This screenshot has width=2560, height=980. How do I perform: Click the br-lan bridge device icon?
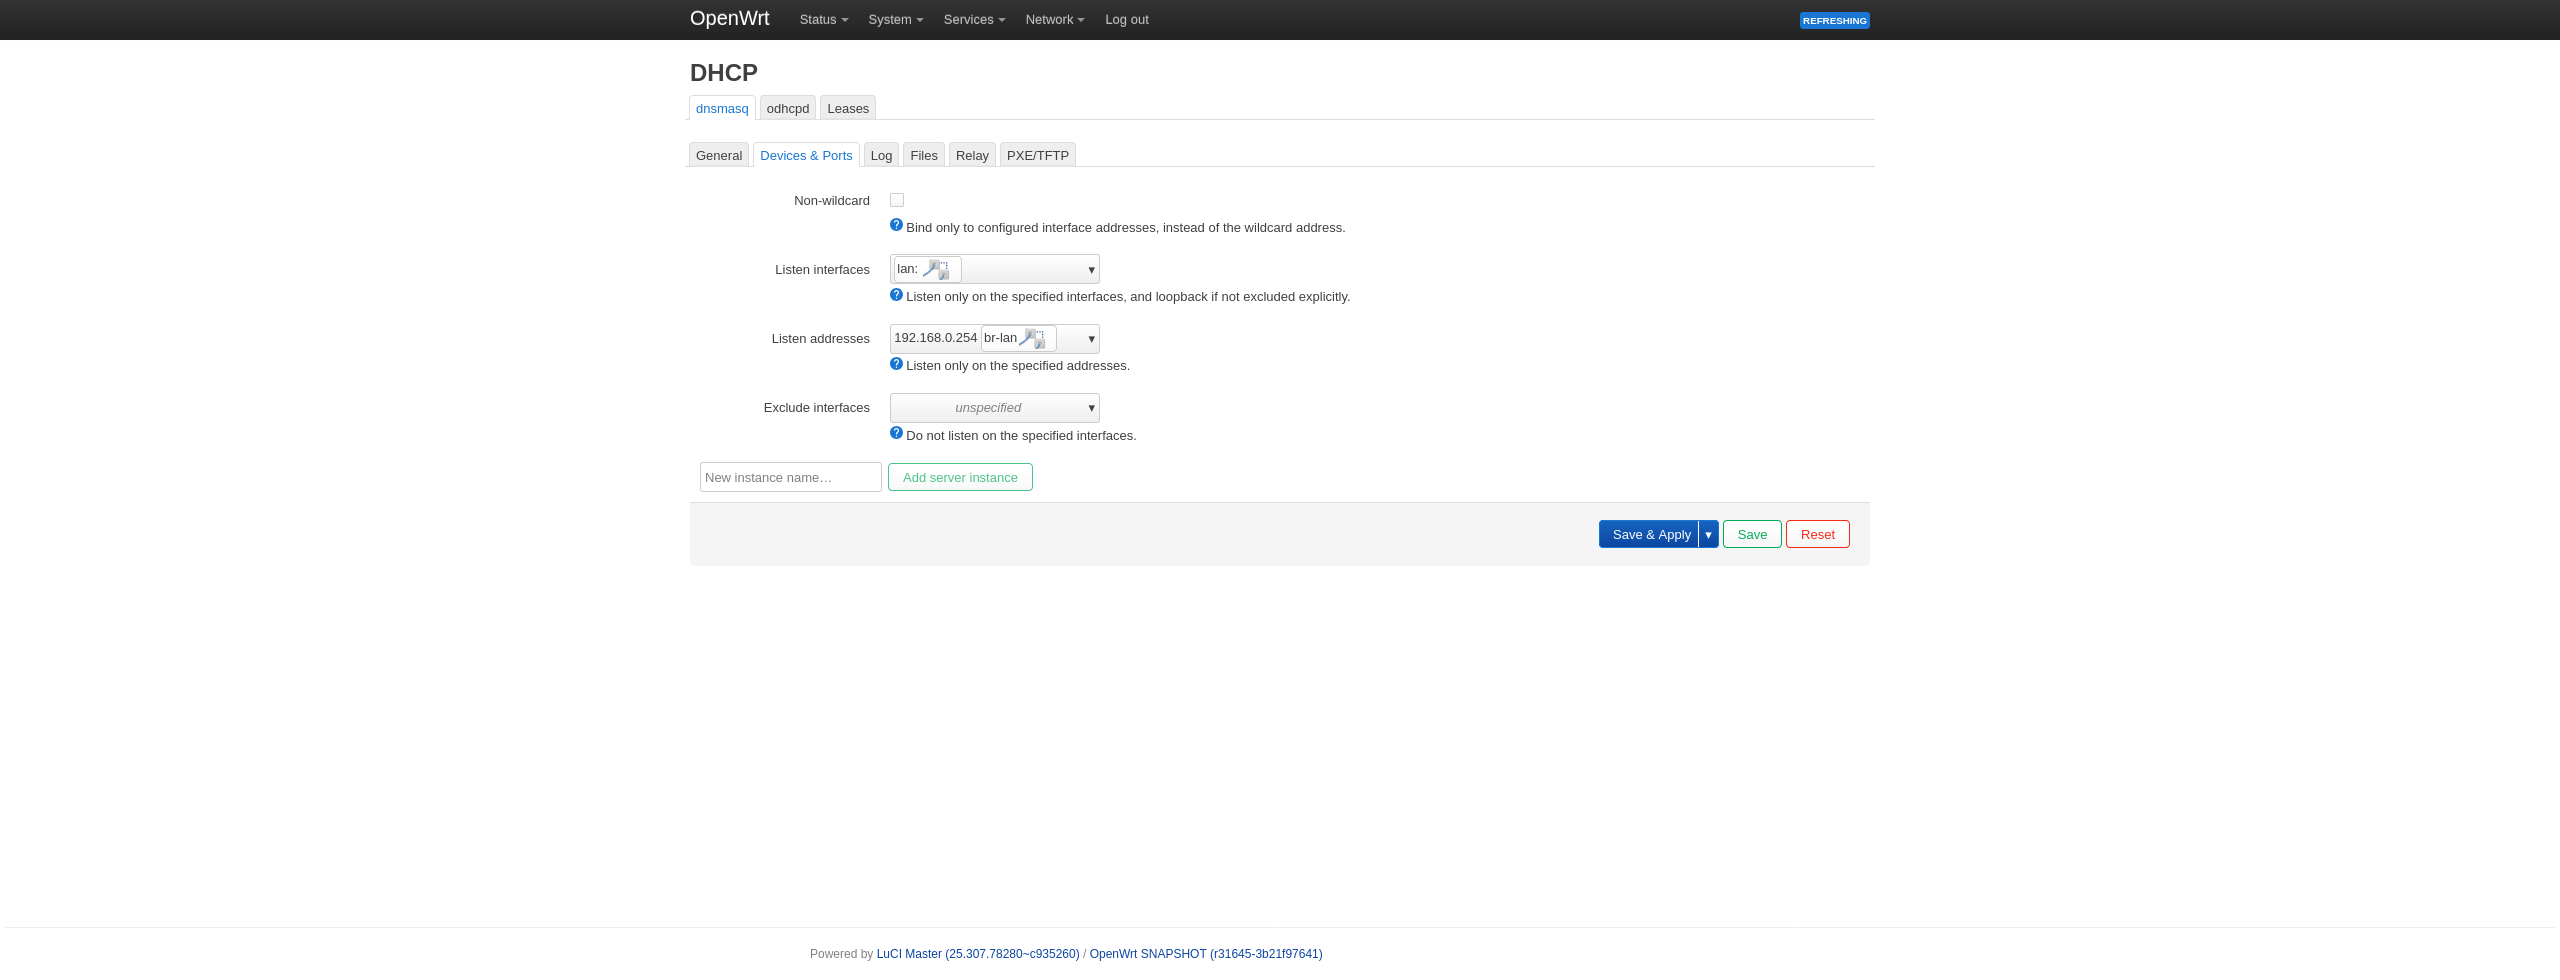(x=1032, y=338)
